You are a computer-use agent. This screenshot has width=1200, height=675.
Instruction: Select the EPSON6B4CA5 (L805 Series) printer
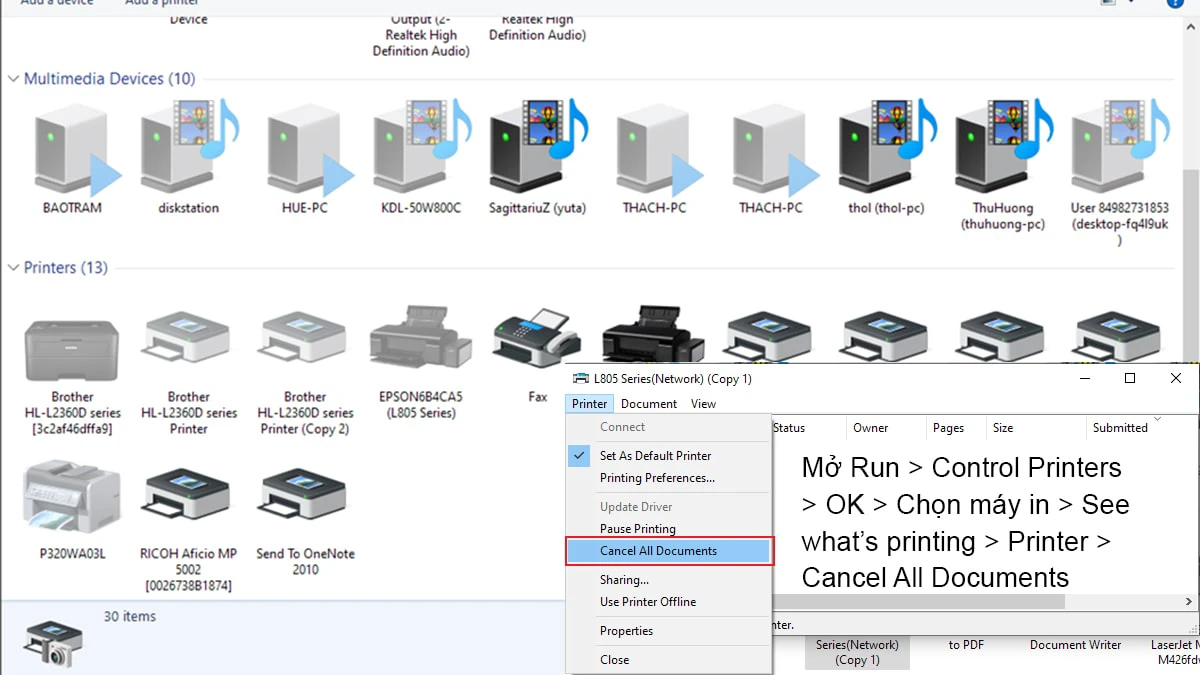421,362
